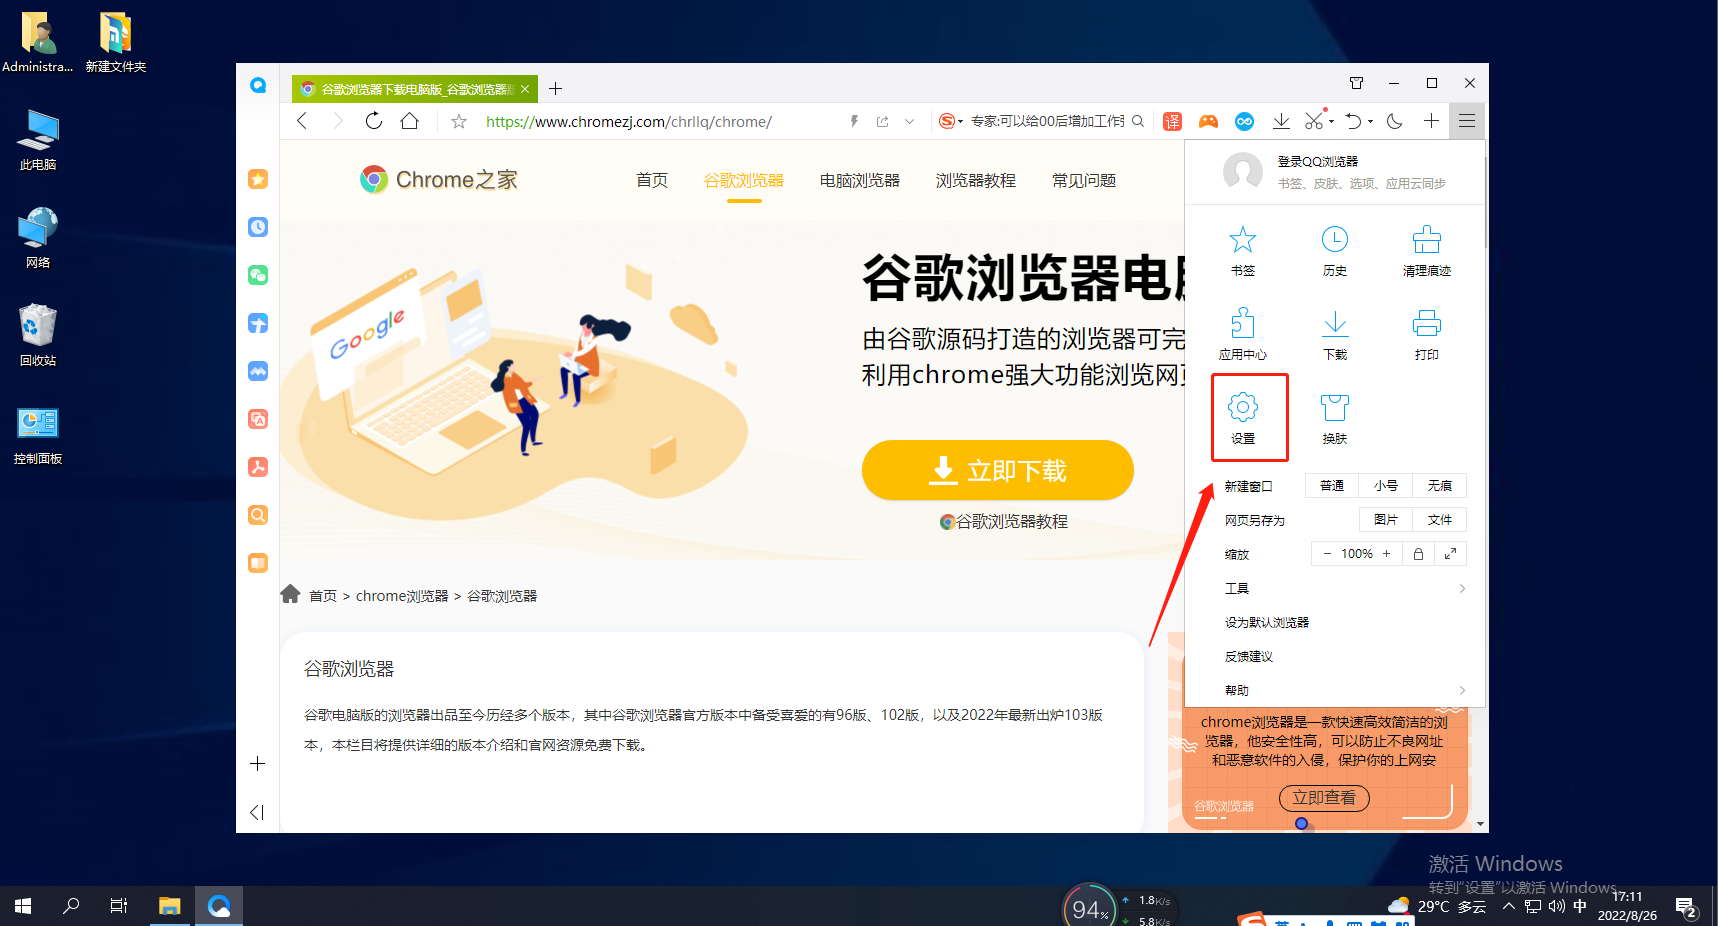Open File Explorer on taskbar
The height and width of the screenshot is (926, 1718).
pyautogui.click(x=169, y=906)
